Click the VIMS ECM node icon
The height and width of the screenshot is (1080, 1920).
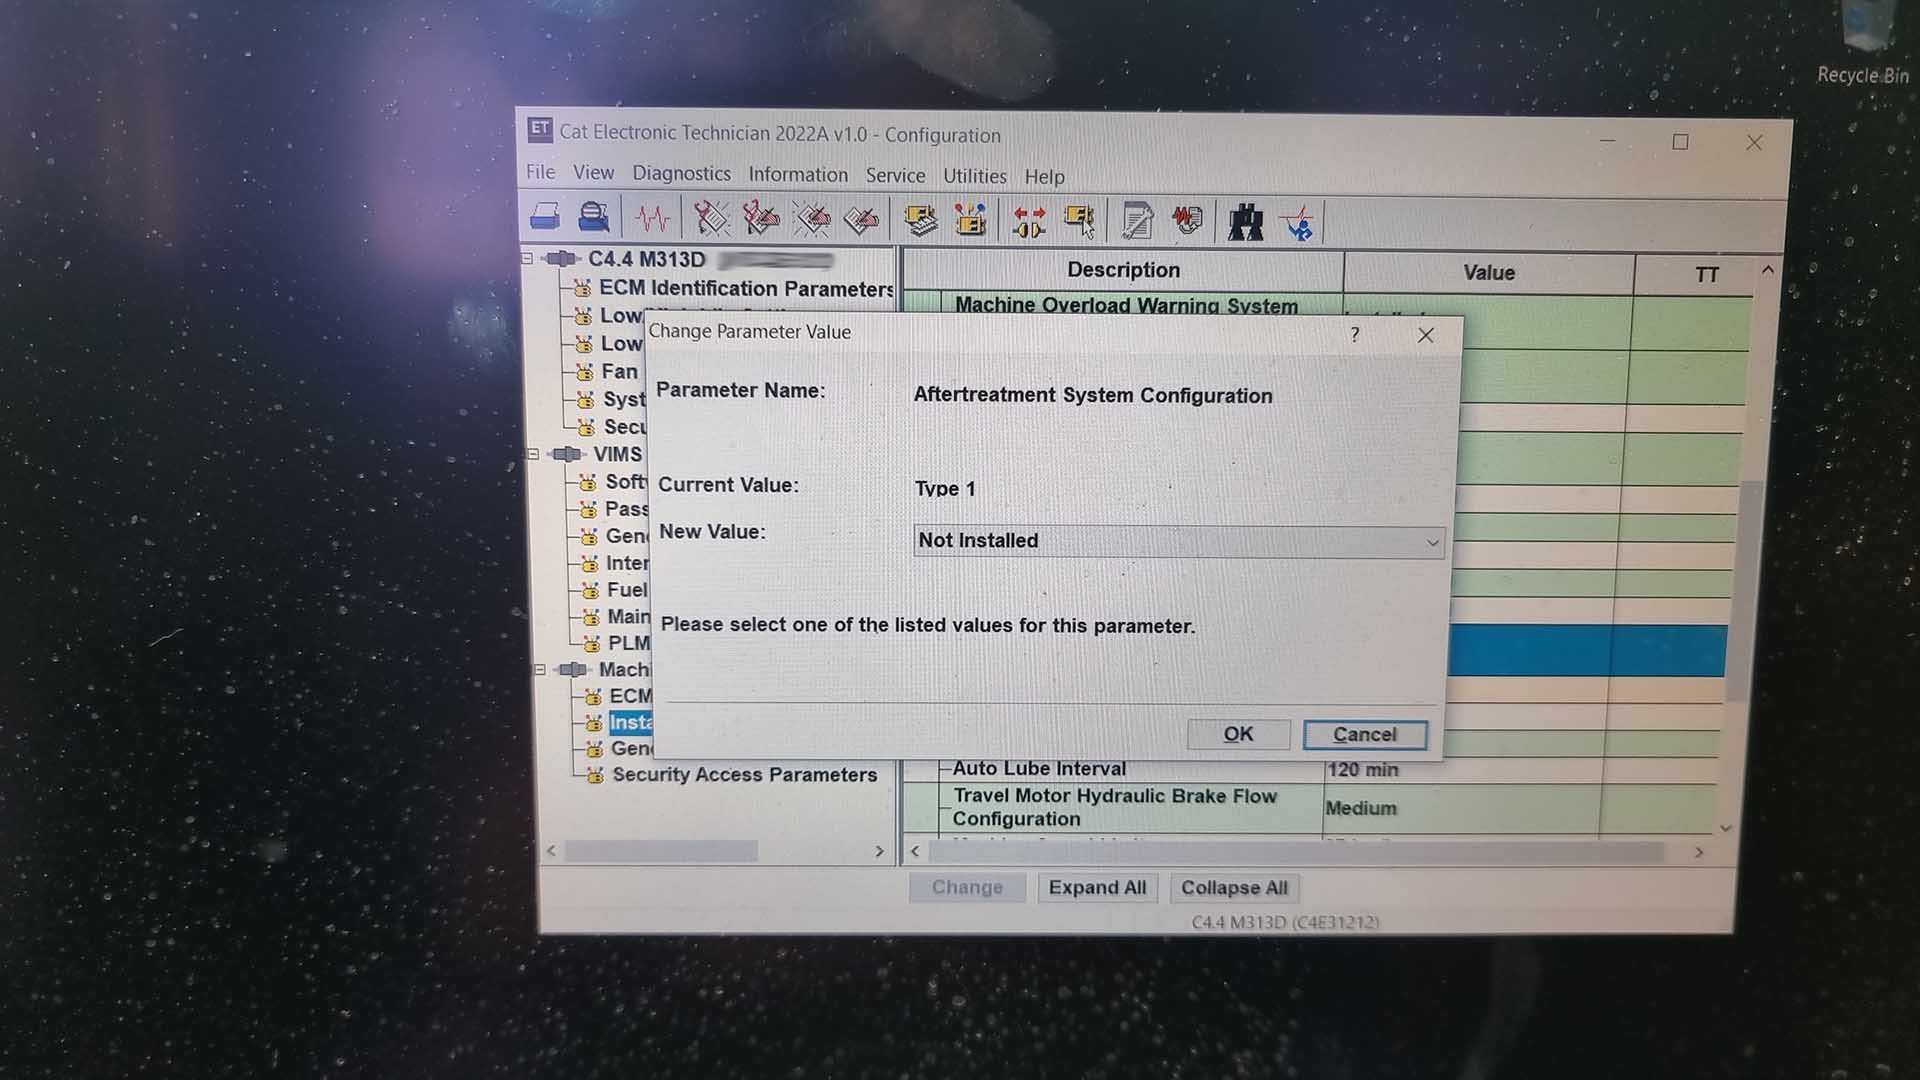point(568,454)
